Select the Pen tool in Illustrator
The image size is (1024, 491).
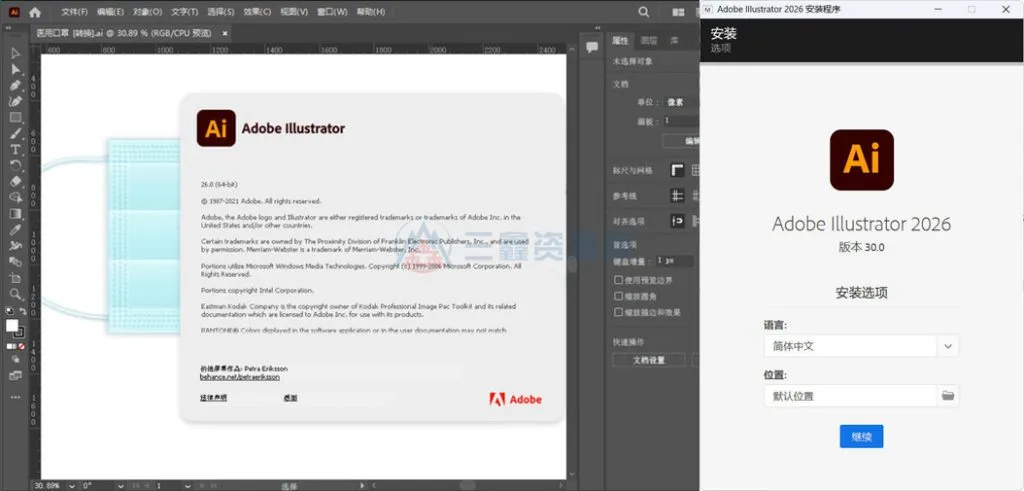(15, 86)
